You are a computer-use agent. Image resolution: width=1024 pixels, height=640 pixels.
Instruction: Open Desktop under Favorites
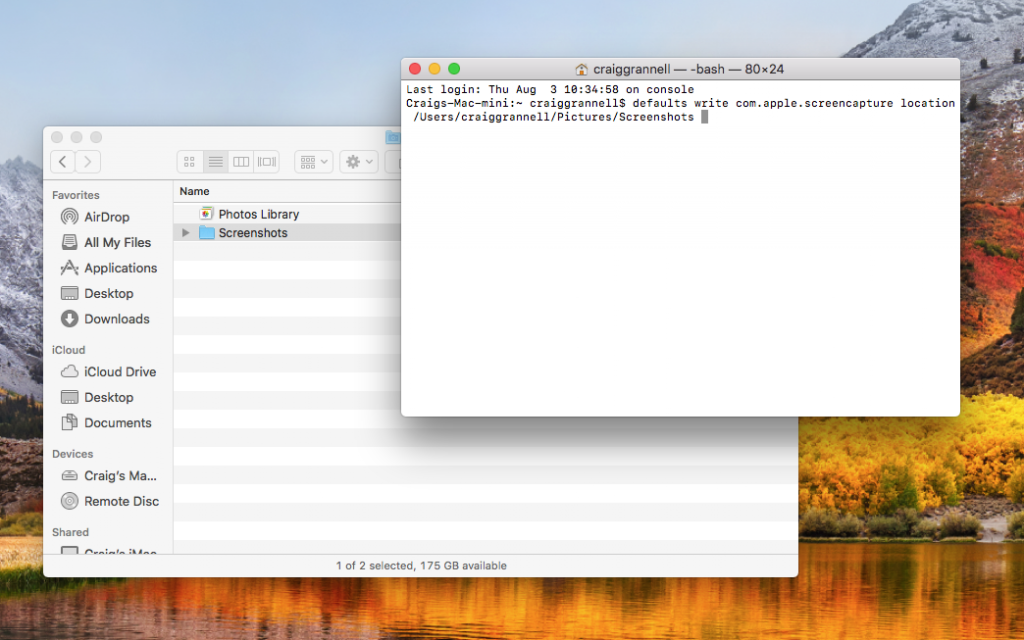pyautogui.click(x=97, y=293)
